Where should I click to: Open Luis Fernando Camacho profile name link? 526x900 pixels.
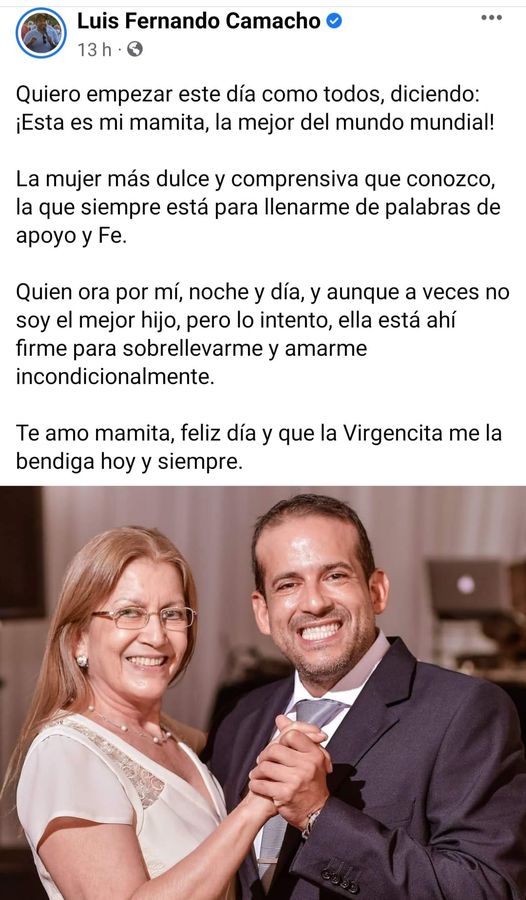click(199, 22)
